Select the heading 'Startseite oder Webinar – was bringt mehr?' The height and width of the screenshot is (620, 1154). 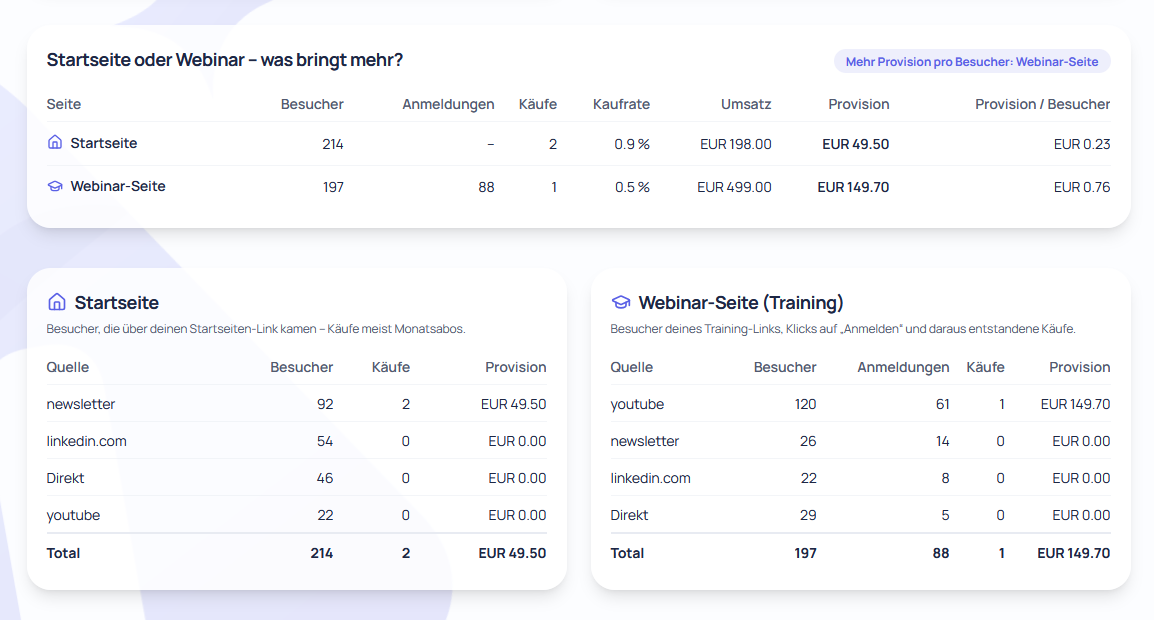tap(224, 60)
